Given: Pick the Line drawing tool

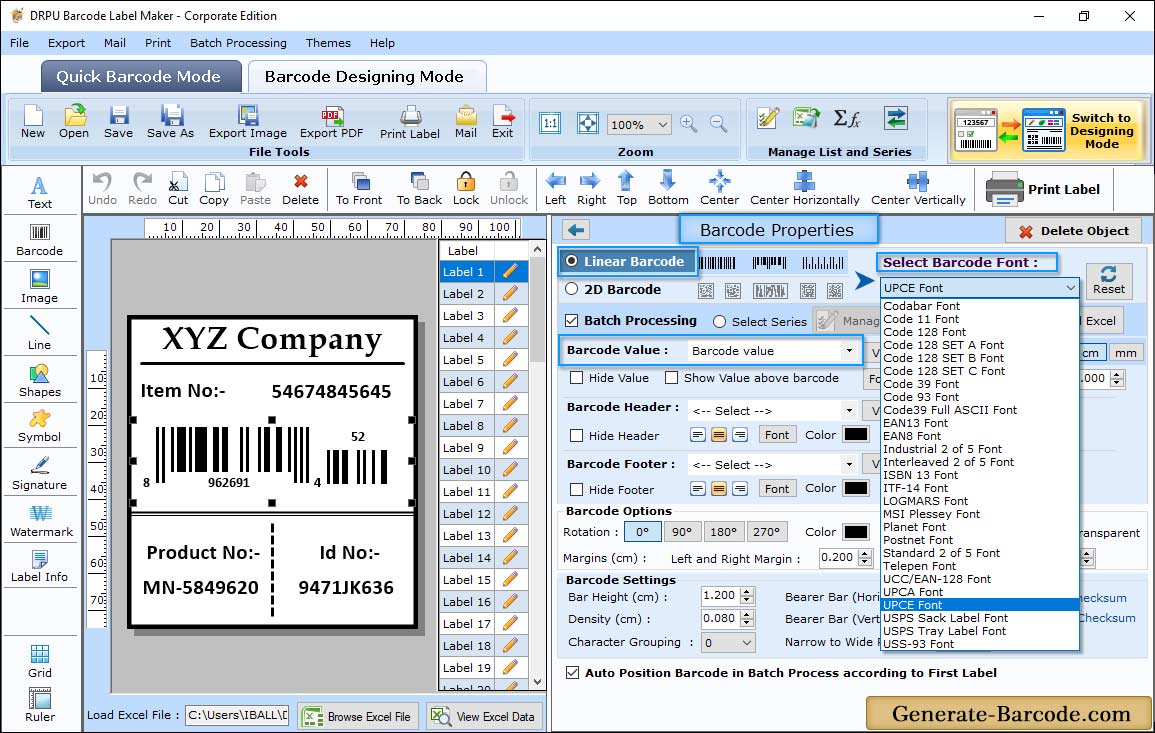Looking at the screenshot, I should pyautogui.click(x=40, y=333).
